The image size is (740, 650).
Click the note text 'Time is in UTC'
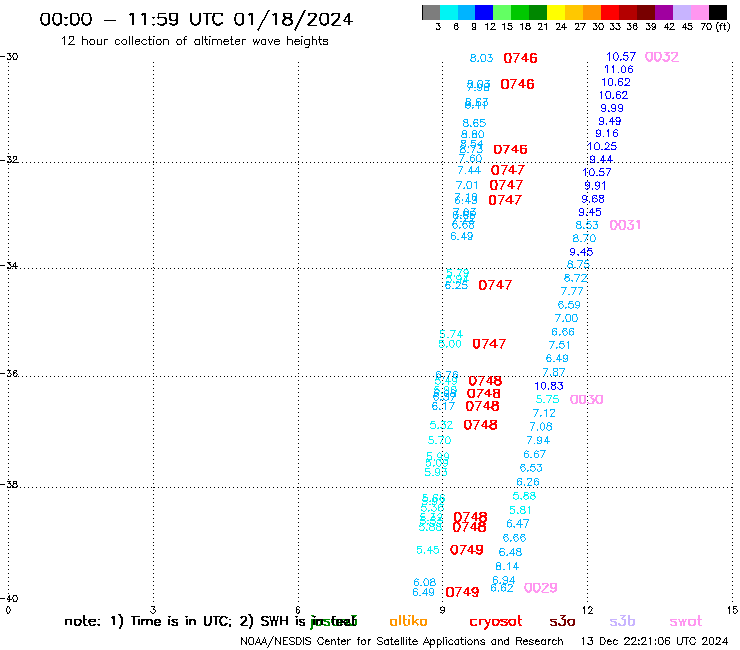[x=181, y=621]
